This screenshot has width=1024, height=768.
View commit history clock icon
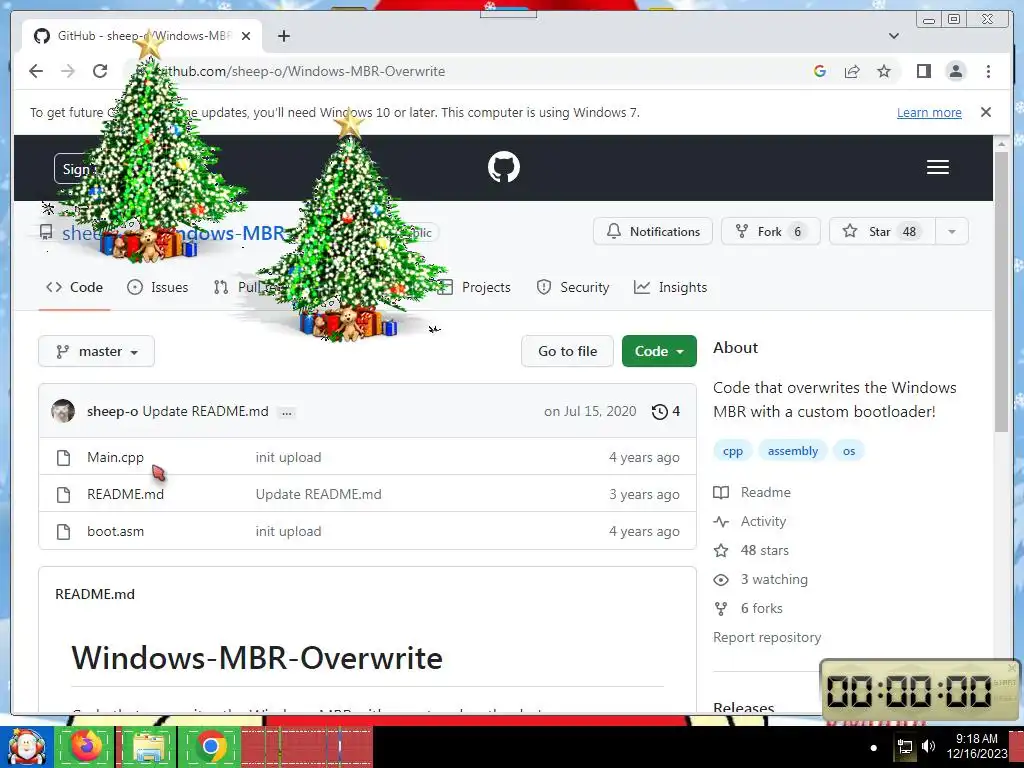(x=666, y=411)
